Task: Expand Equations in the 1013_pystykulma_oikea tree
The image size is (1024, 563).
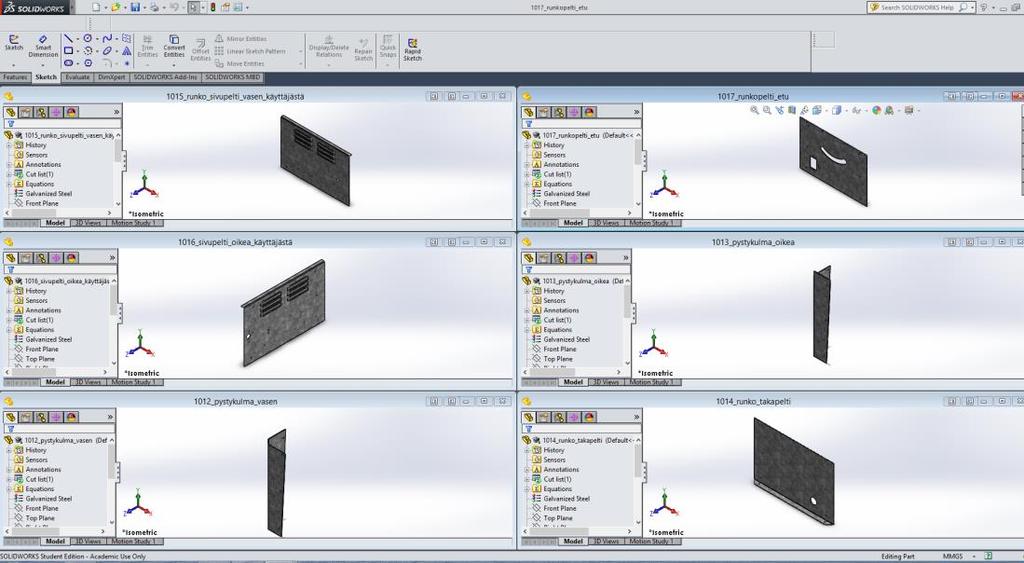Action: [527, 330]
